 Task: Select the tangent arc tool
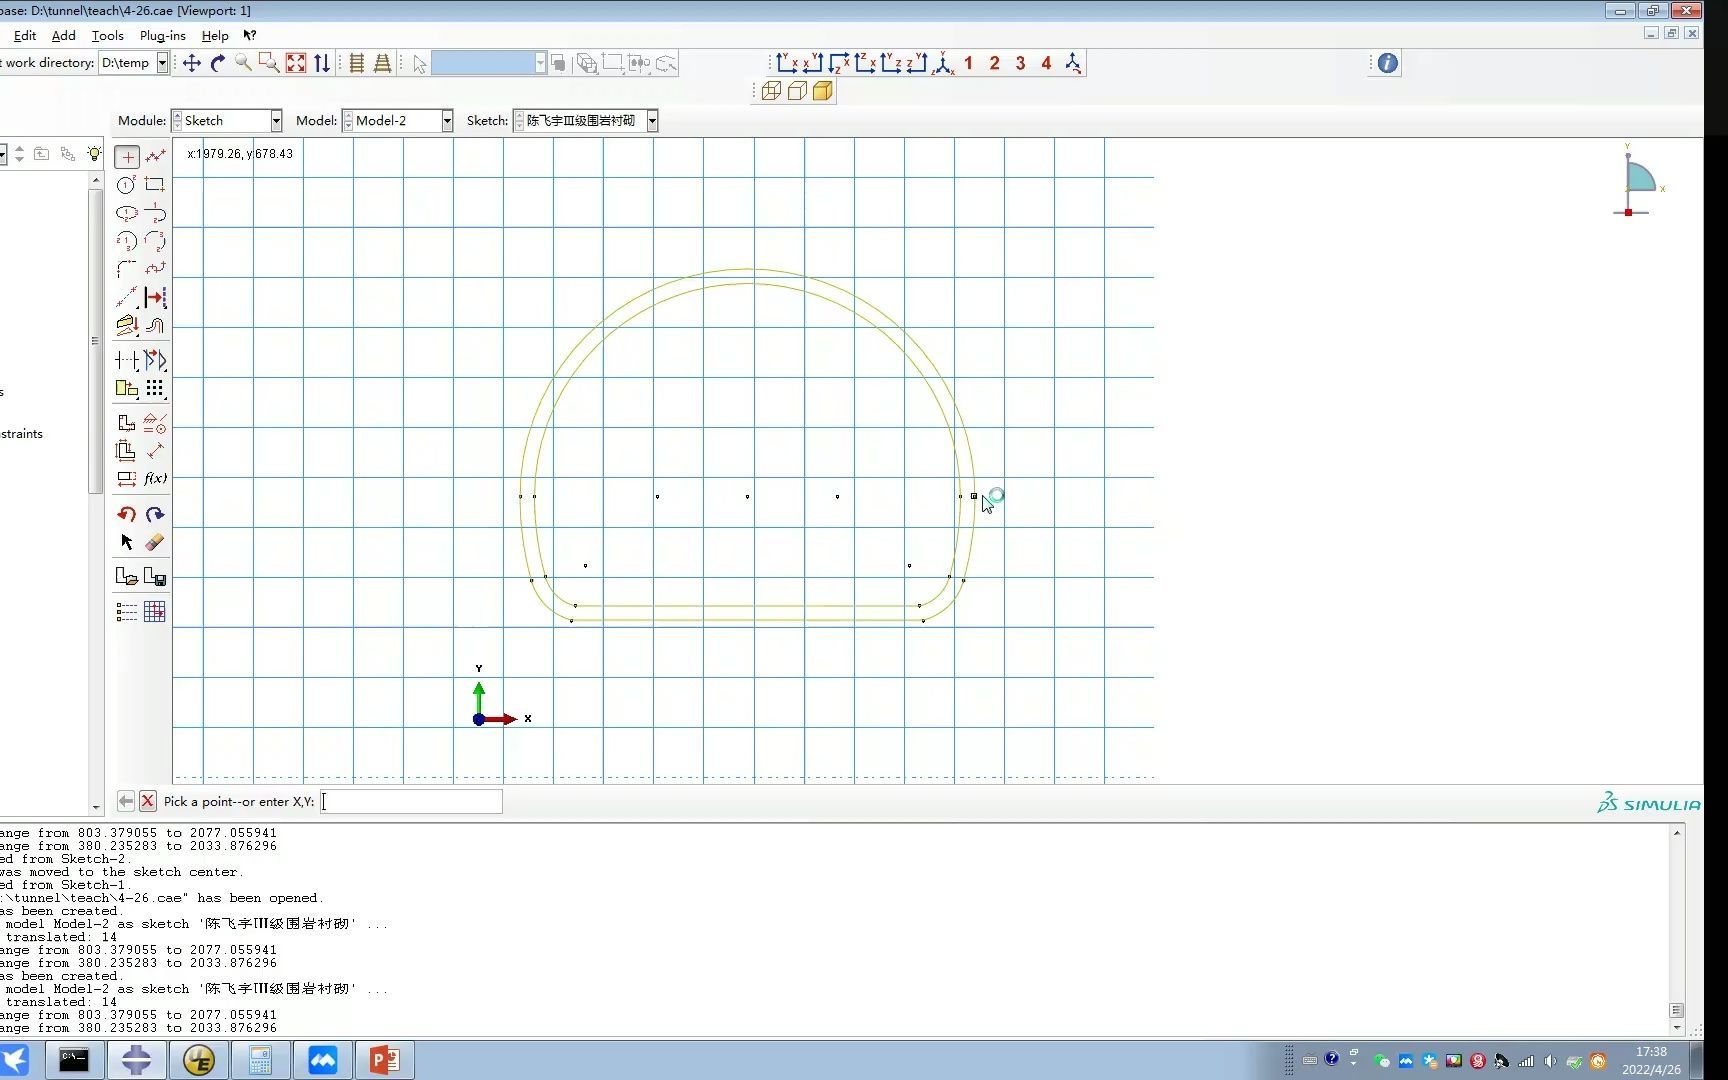[155, 213]
